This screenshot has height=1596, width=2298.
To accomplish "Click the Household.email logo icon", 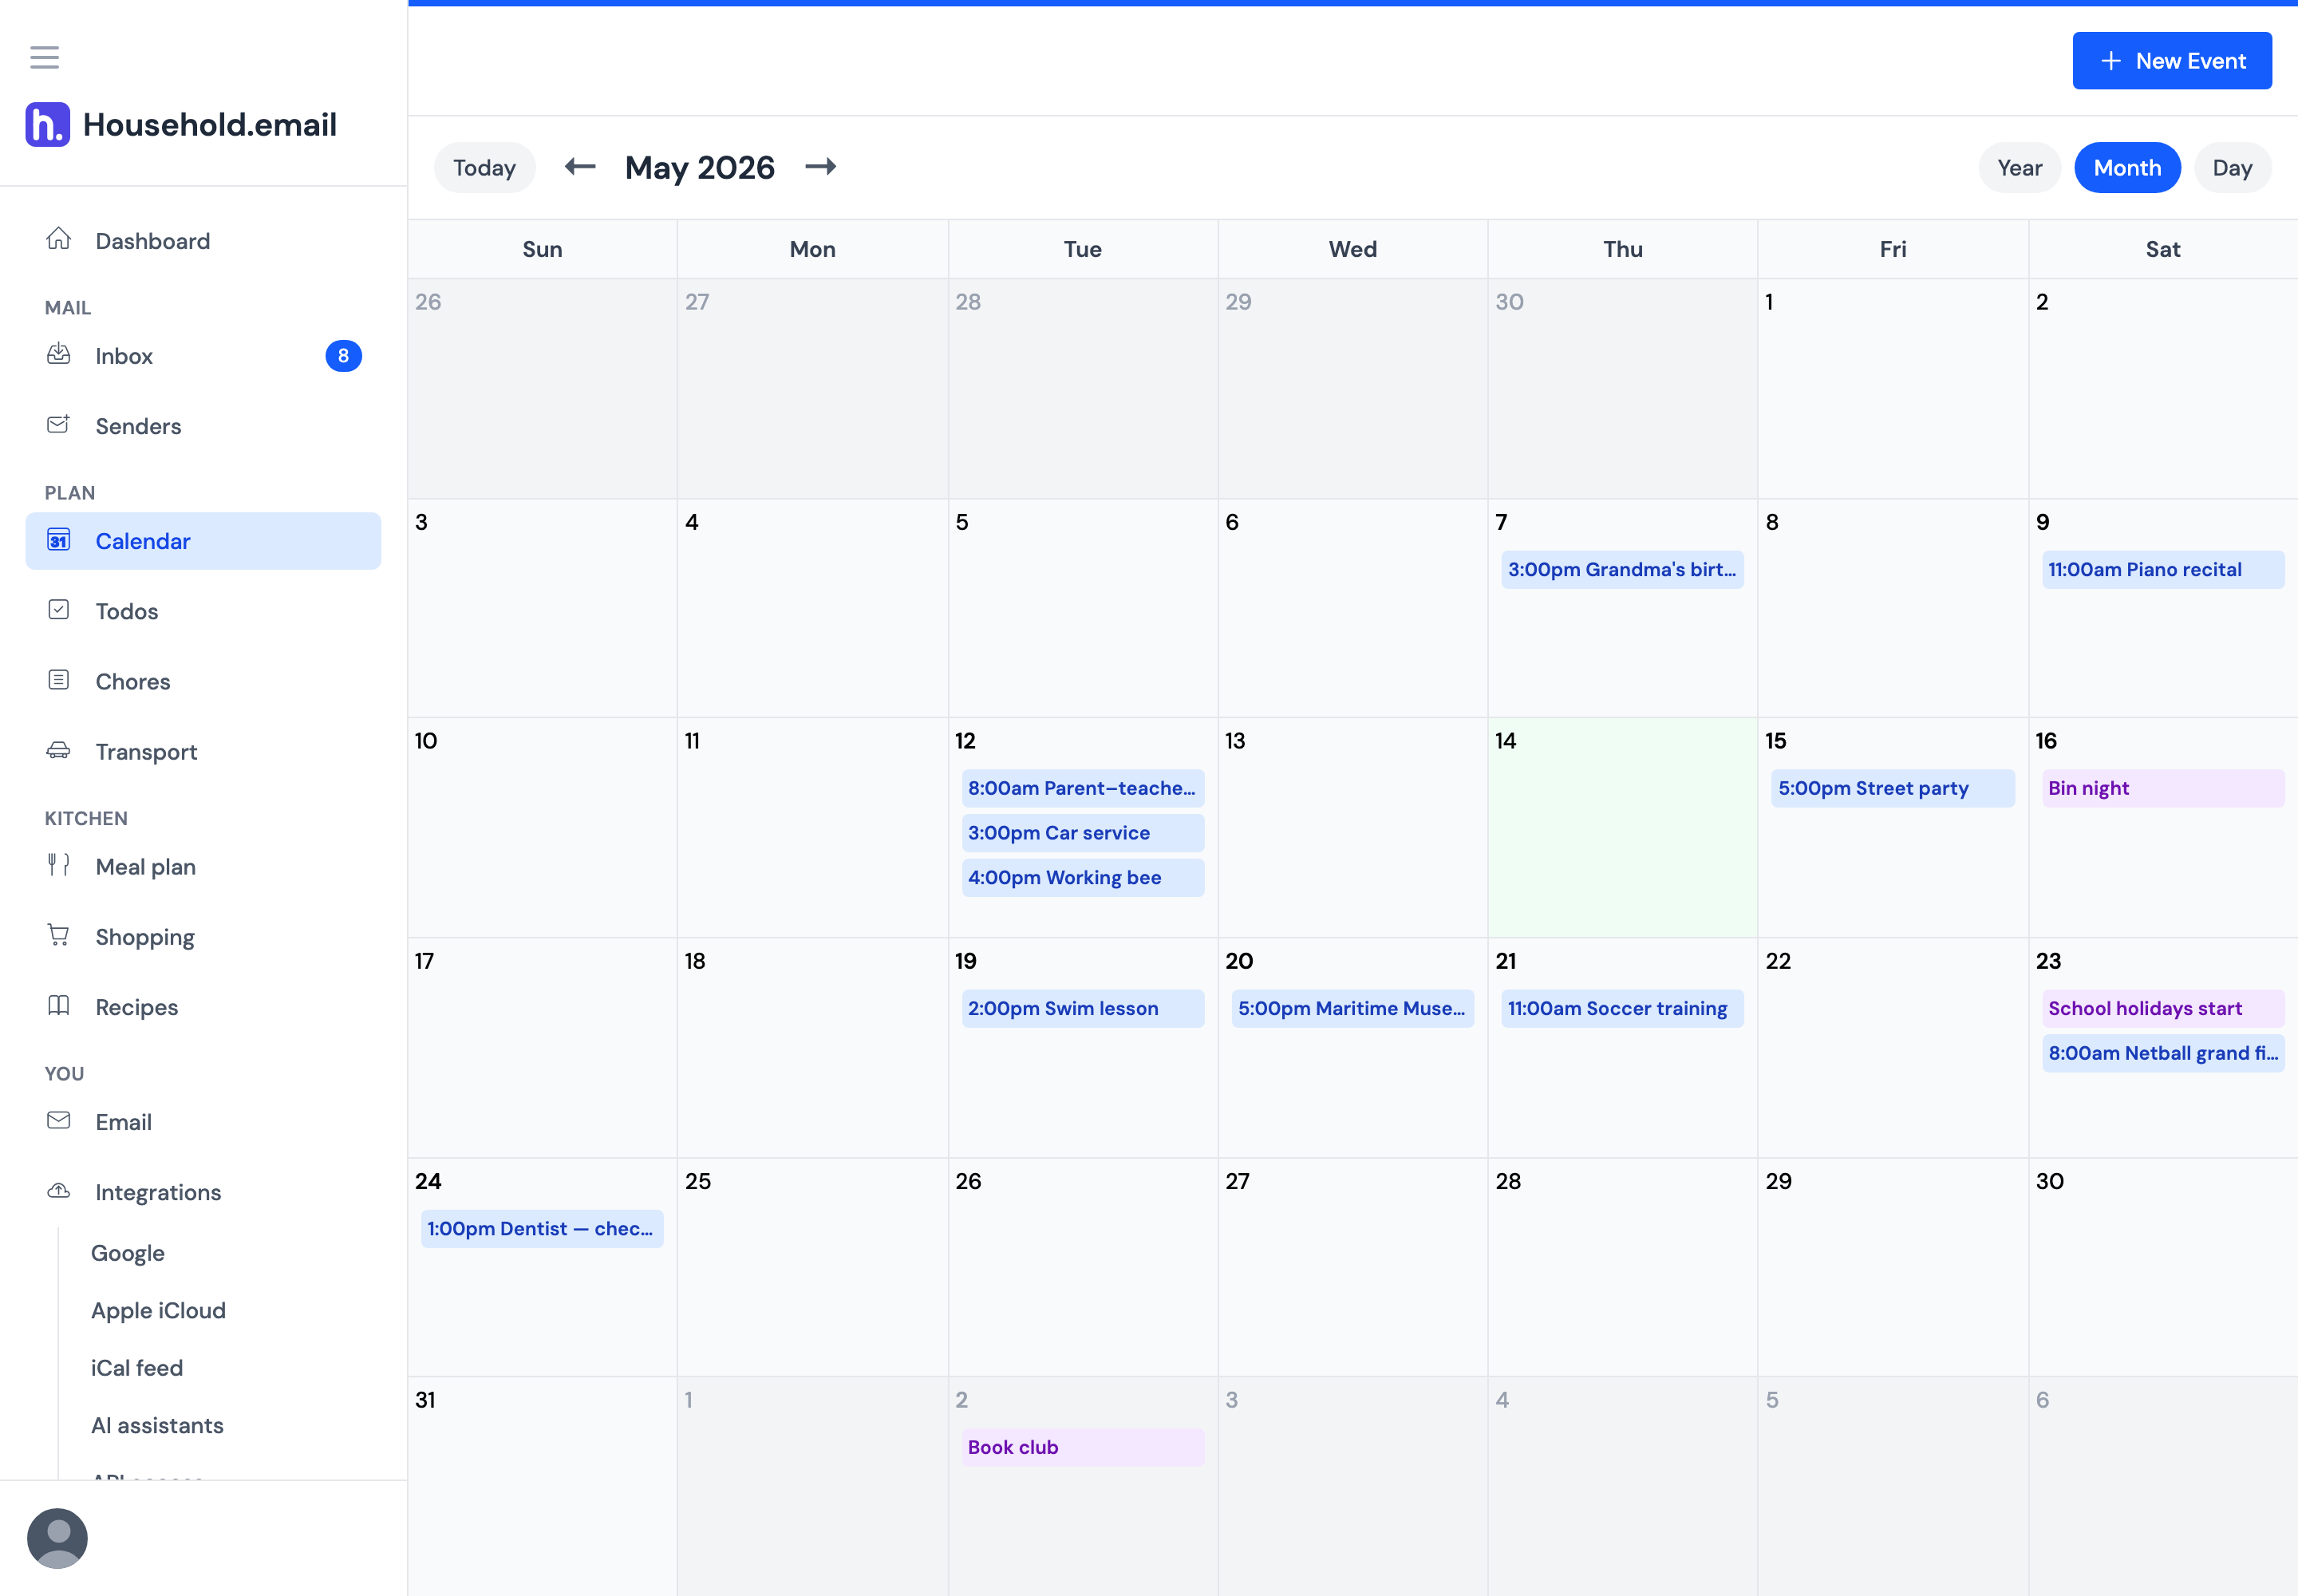I will 48,124.
